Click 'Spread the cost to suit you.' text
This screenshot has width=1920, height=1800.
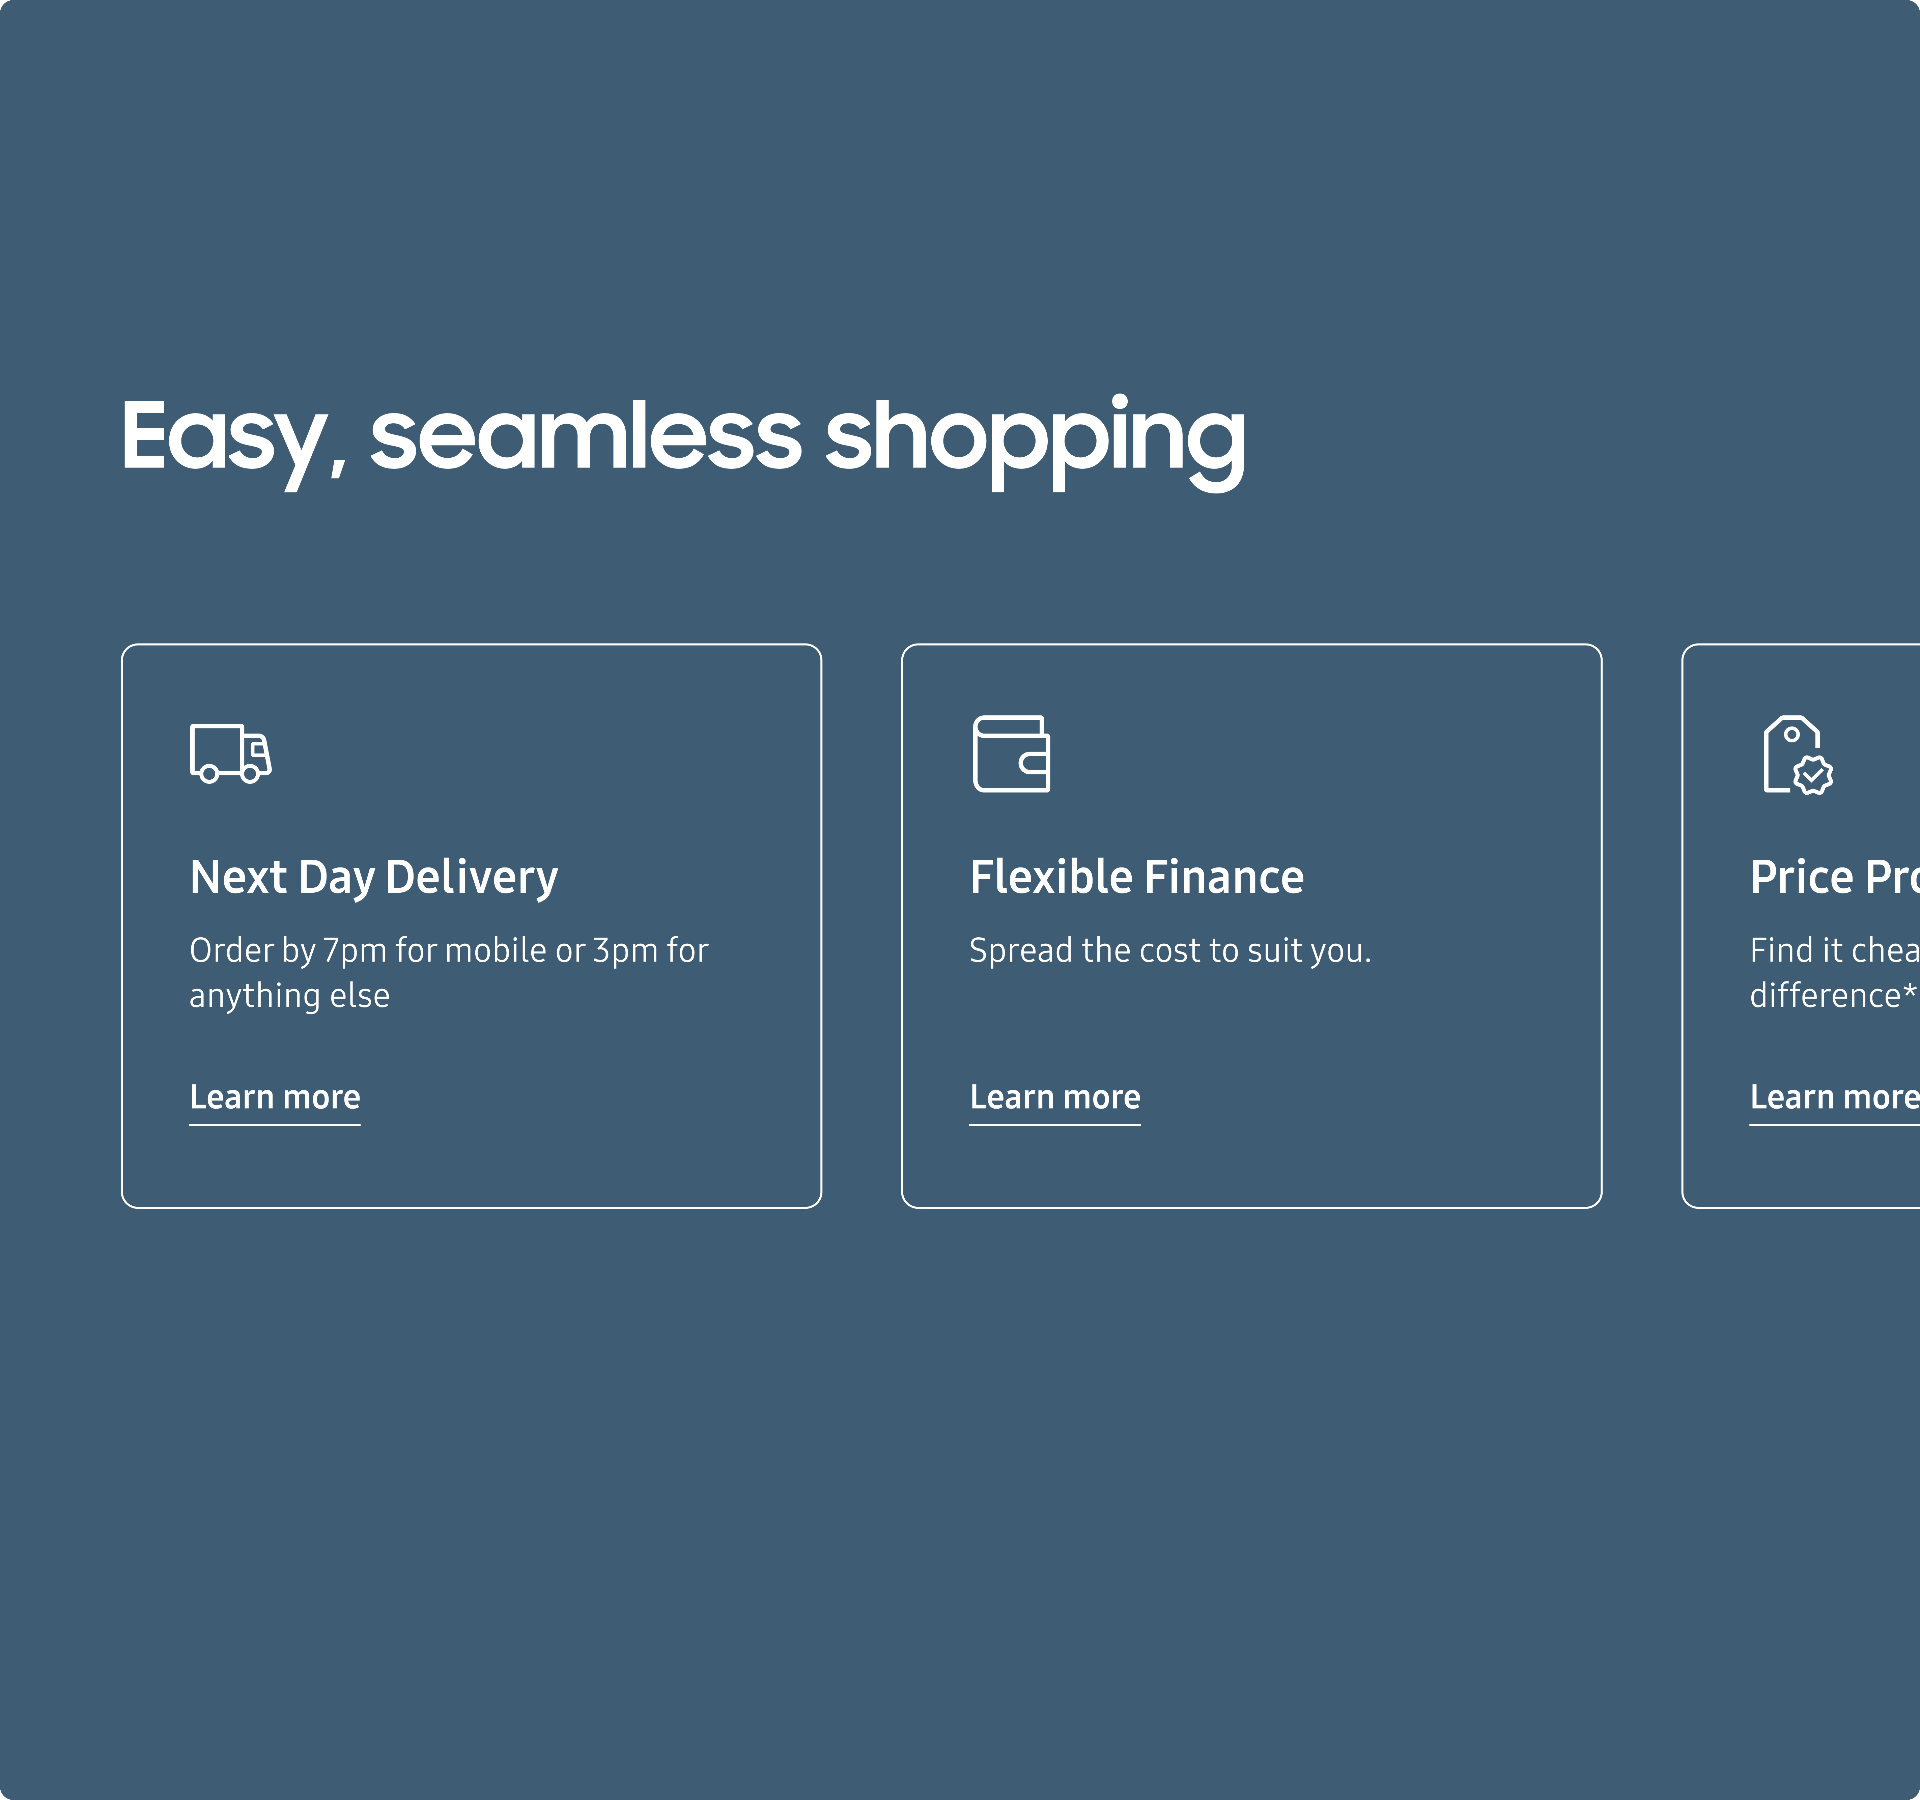click(x=1170, y=950)
